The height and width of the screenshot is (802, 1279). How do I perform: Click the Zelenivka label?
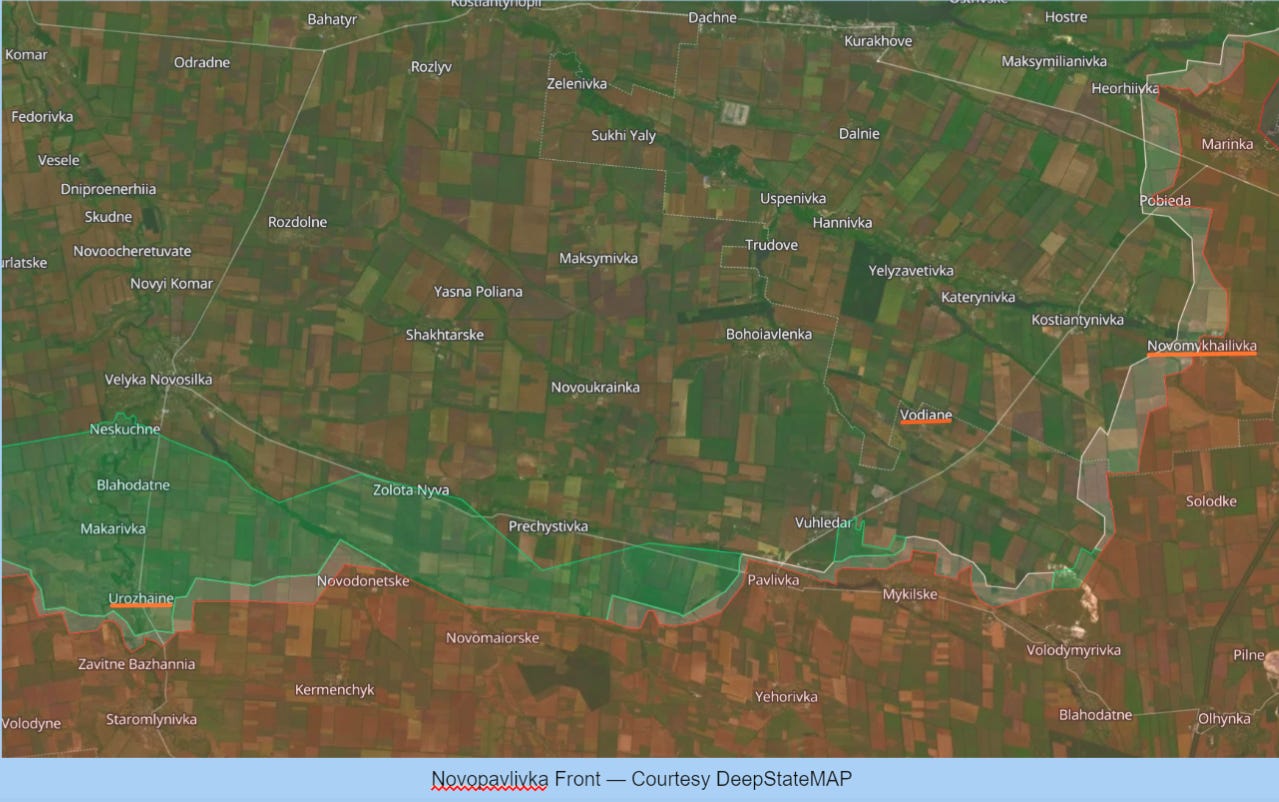(577, 84)
